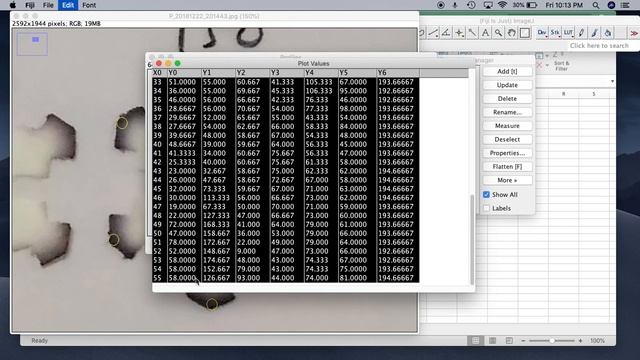
Task: Click Measure in ROI Manager
Action: 507,126
